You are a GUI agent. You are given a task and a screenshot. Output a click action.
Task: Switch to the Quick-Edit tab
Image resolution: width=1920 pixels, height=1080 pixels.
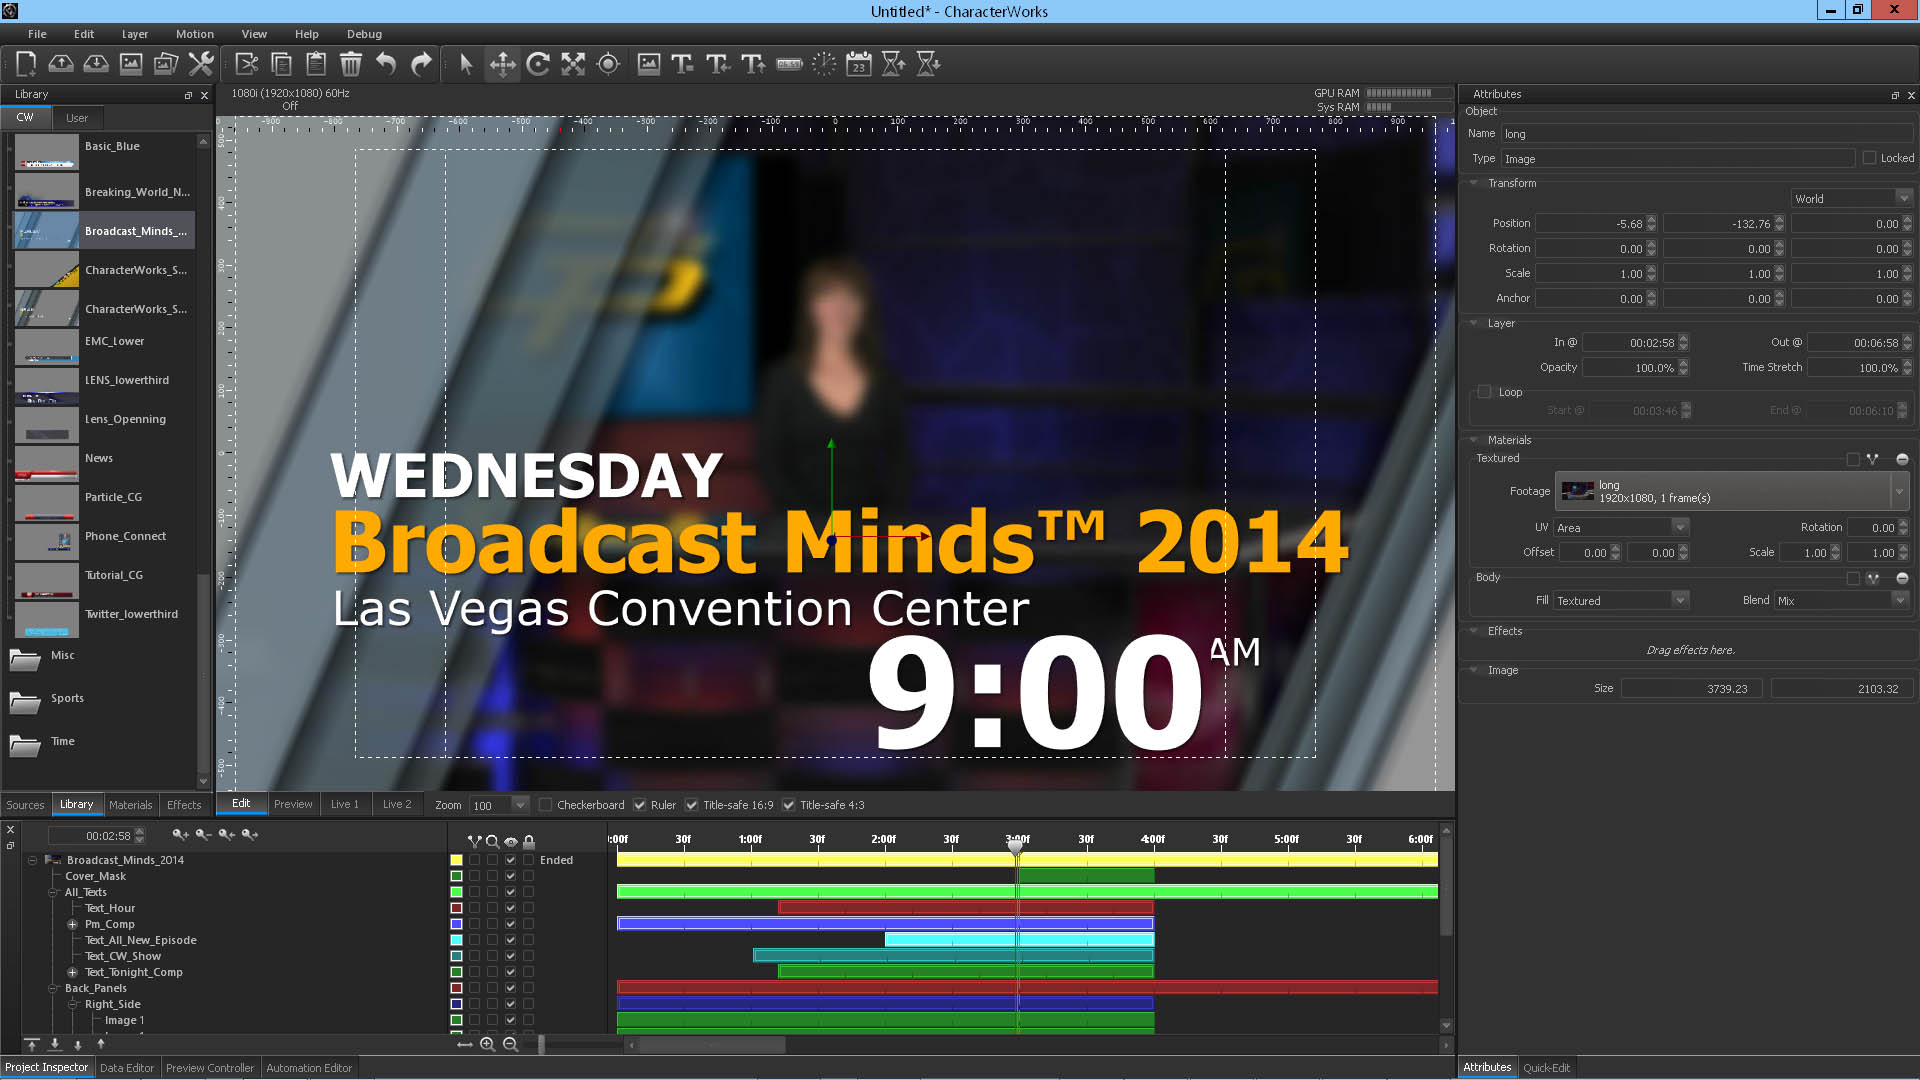[1546, 1067]
